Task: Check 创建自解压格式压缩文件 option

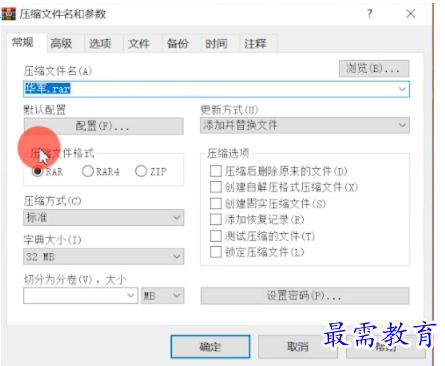Action: pos(216,187)
